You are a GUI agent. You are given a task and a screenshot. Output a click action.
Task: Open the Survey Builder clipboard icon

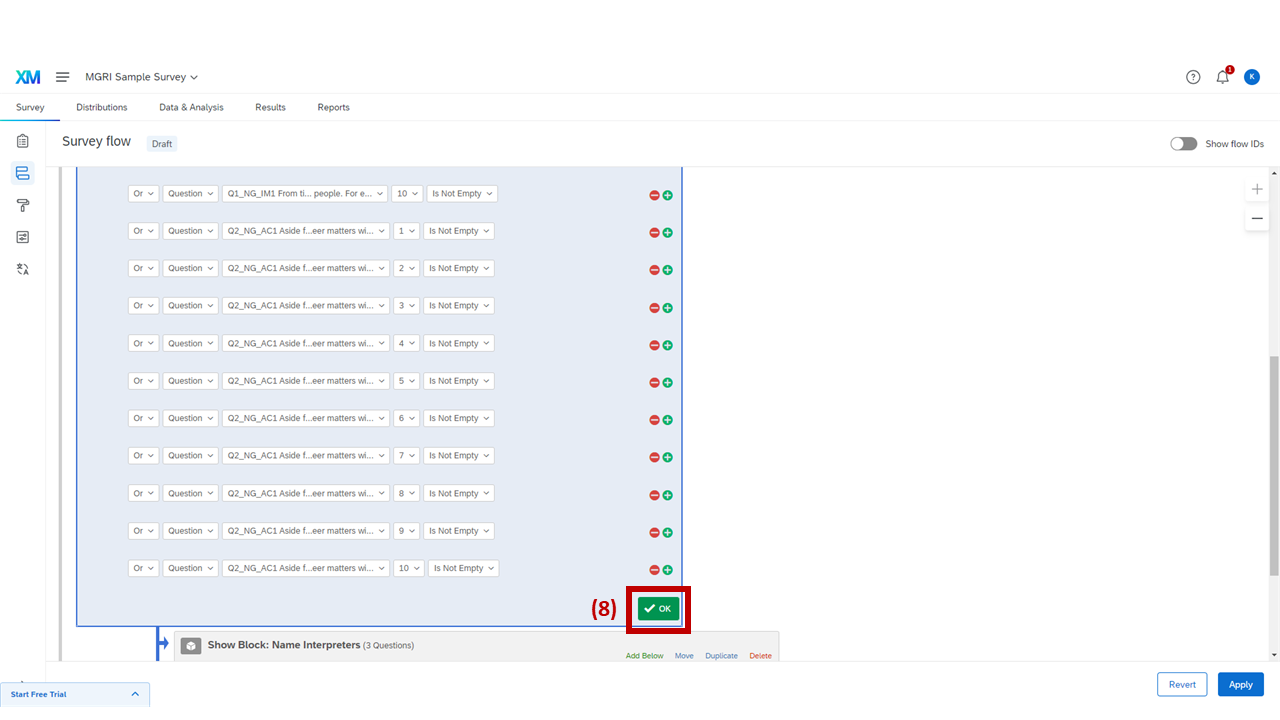[x=22, y=141]
